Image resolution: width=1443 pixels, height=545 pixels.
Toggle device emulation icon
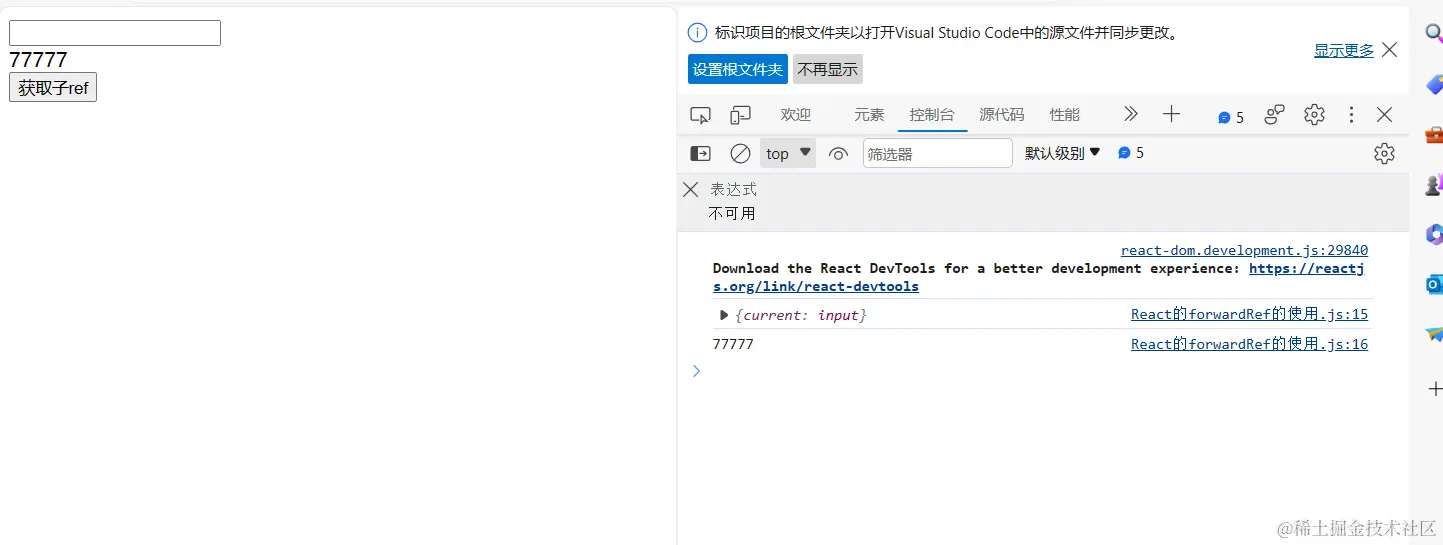tap(740, 115)
